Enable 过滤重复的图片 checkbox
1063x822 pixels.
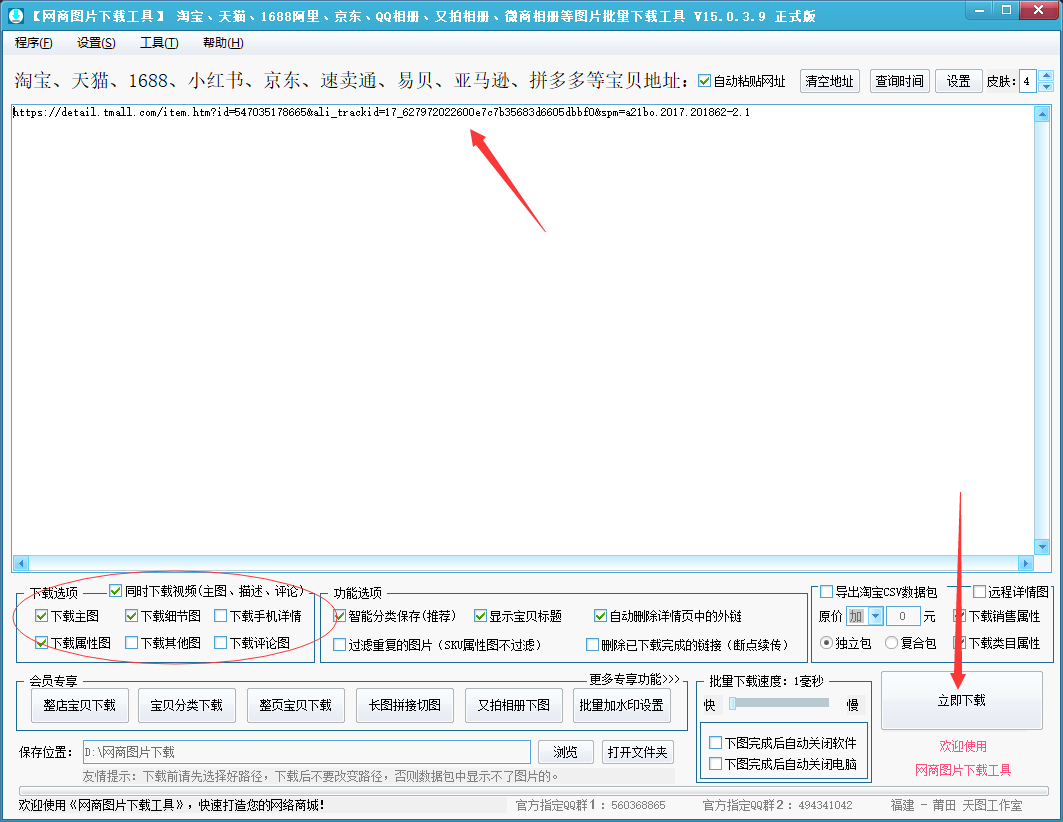340,644
